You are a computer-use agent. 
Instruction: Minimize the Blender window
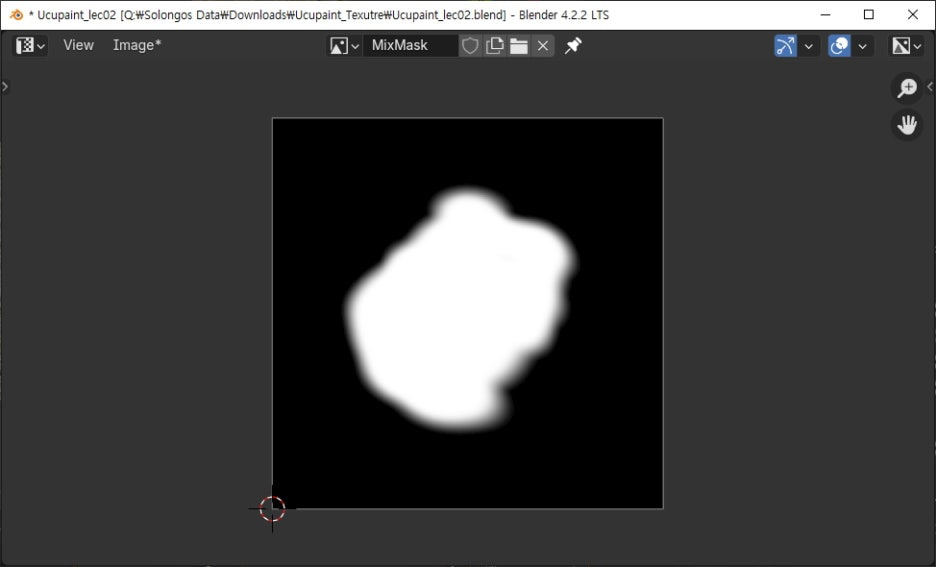pyautogui.click(x=826, y=14)
